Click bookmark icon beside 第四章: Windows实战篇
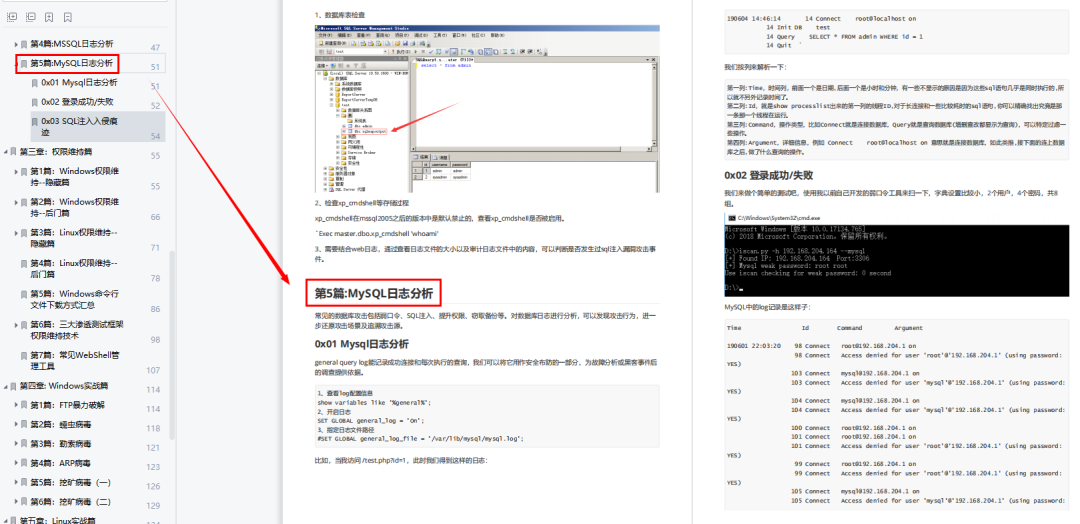Image resolution: width=1080 pixels, height=524 pixels. click(13, 386)
